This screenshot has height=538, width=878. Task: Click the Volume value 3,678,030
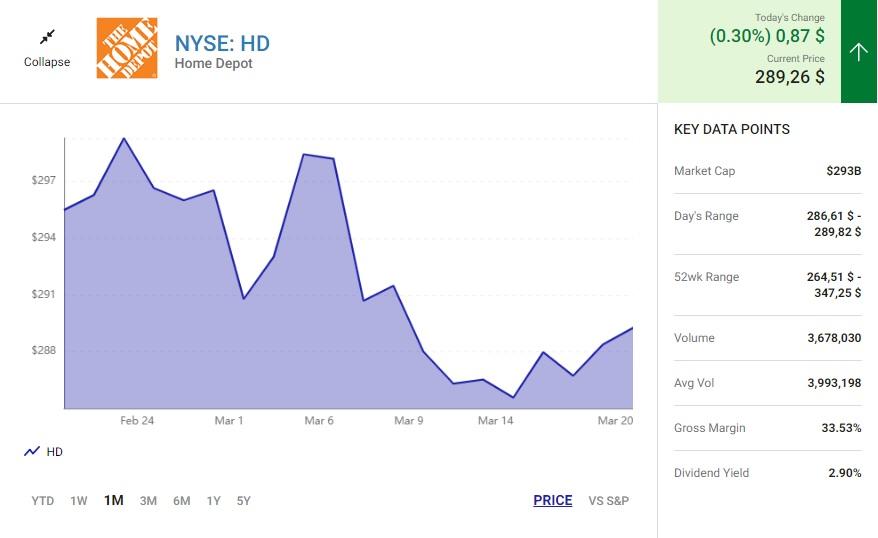(834, 338)
